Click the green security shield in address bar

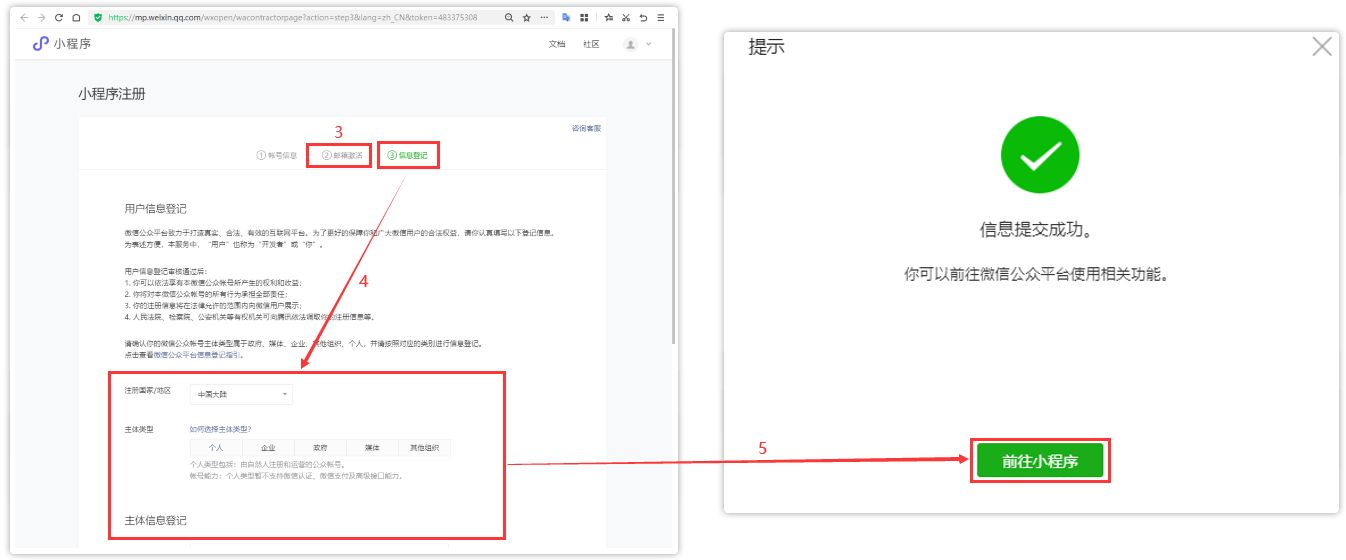[x=97, y=18]
